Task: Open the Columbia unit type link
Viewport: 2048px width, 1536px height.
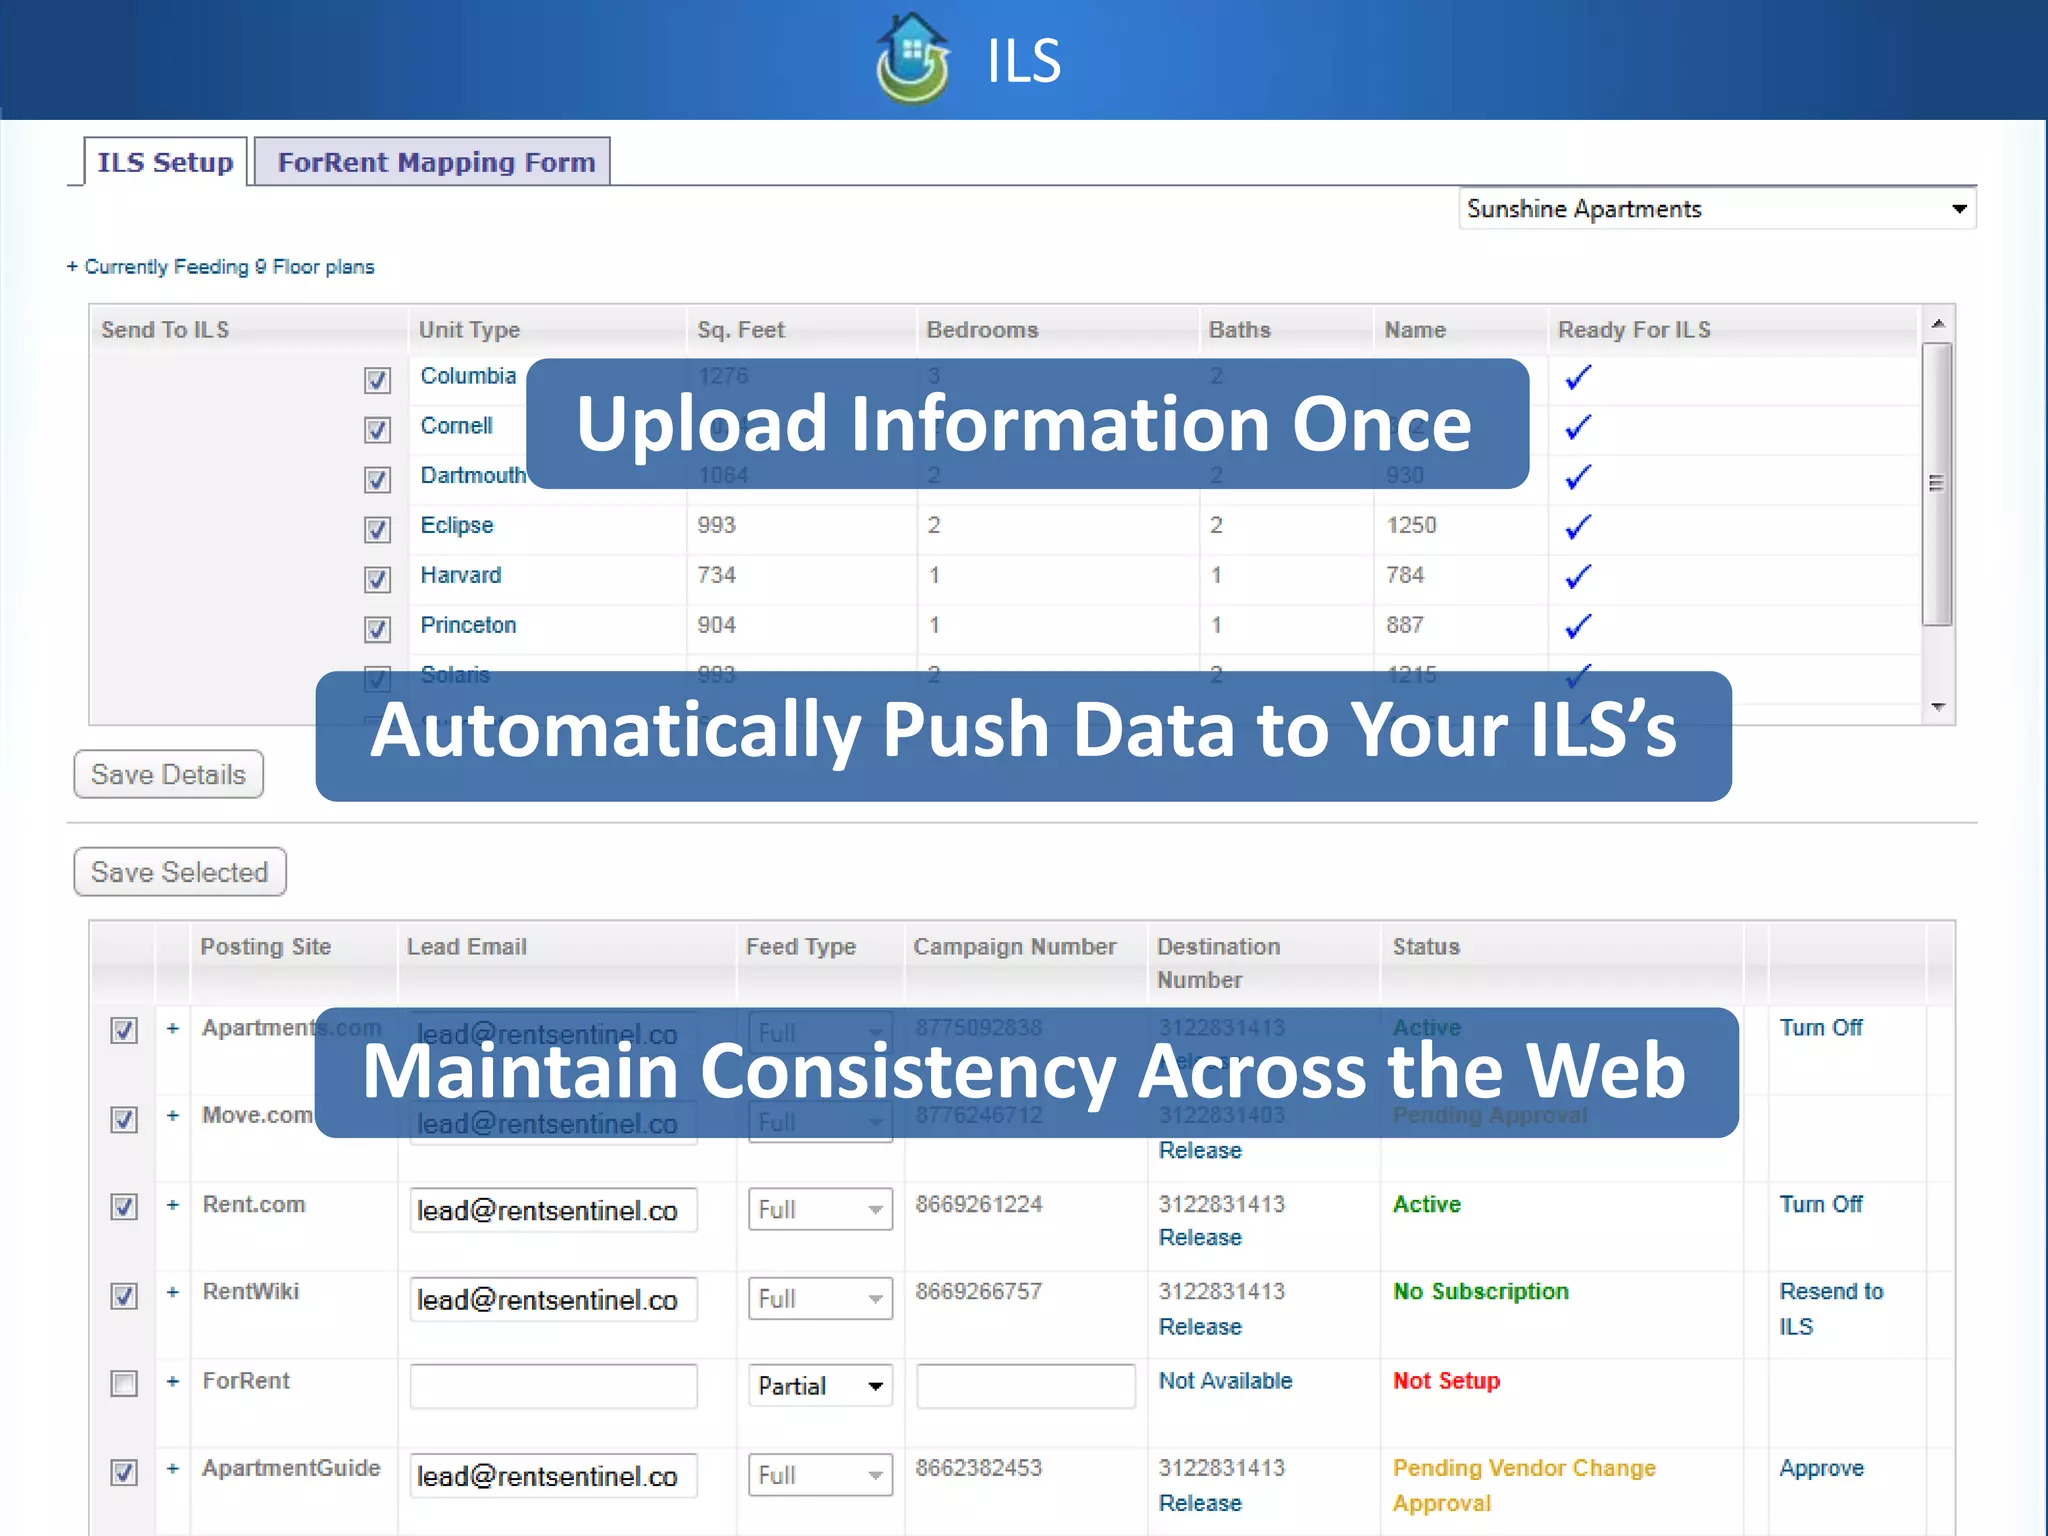Action: (468, 376)
